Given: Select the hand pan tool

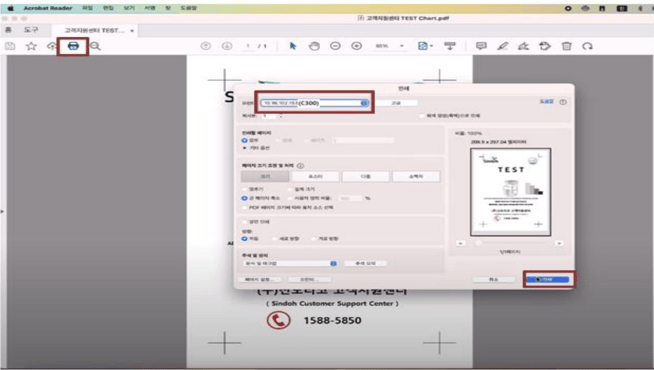Looking at the screenshot, I should point(314,46).
